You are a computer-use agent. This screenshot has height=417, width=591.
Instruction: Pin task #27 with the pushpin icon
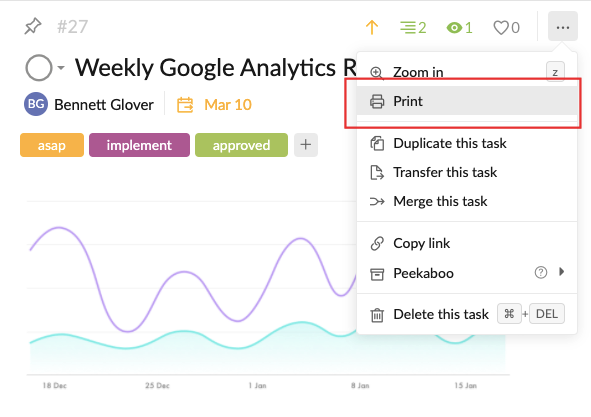(x=33, y=26)
